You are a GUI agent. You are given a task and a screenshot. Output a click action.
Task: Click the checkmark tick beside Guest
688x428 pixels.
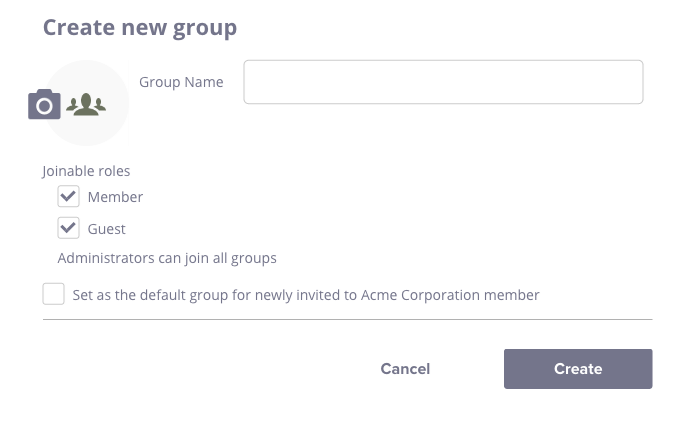(x=68, y=228)
